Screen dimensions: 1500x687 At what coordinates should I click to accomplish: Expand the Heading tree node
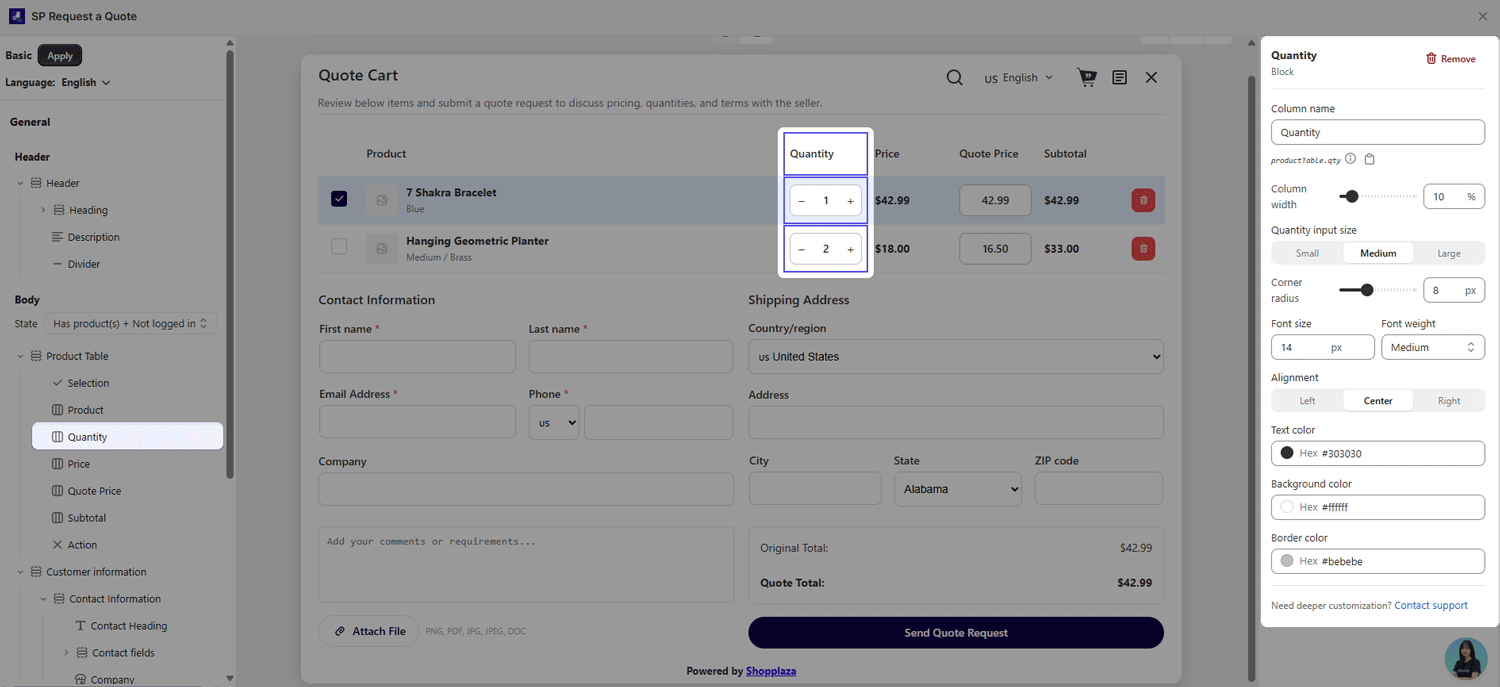(43, 210)
